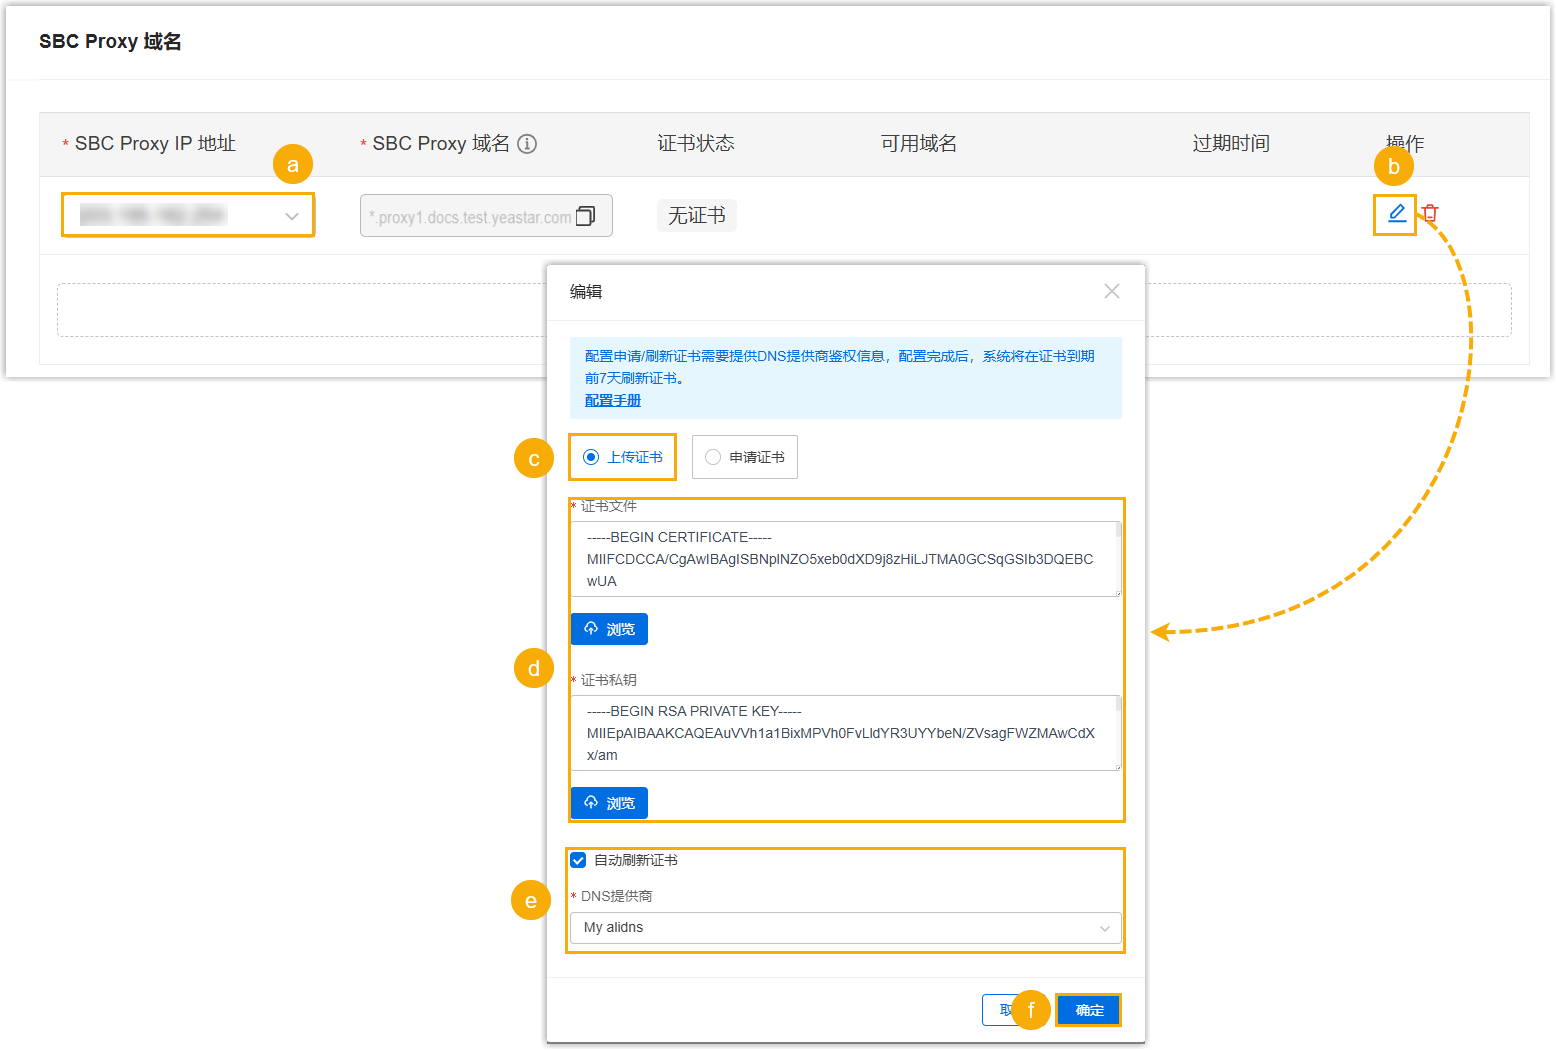Copy the SBC Proxy domain name

pyautogui.click(x=586, y=216)
